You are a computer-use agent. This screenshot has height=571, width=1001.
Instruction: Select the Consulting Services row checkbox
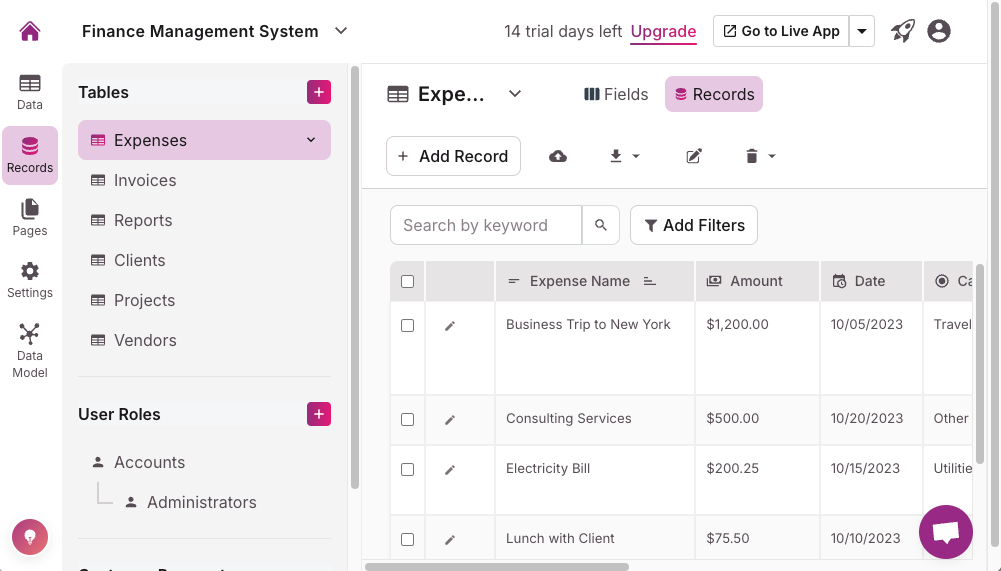(407, 419)
